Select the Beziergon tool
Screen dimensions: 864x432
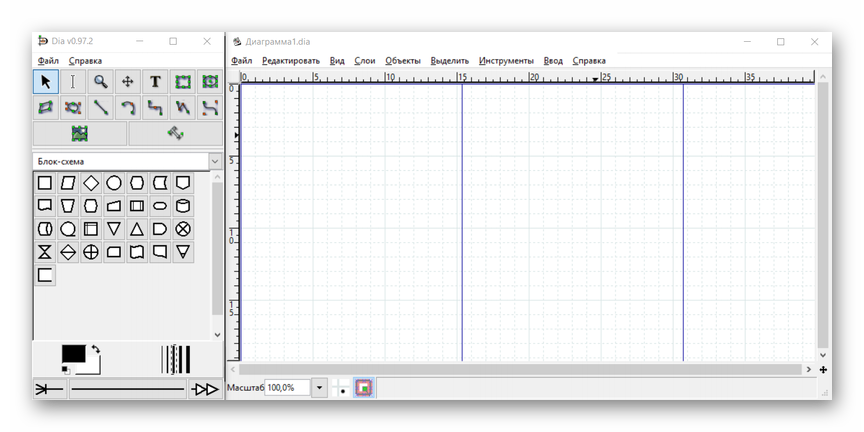[73, 107]
